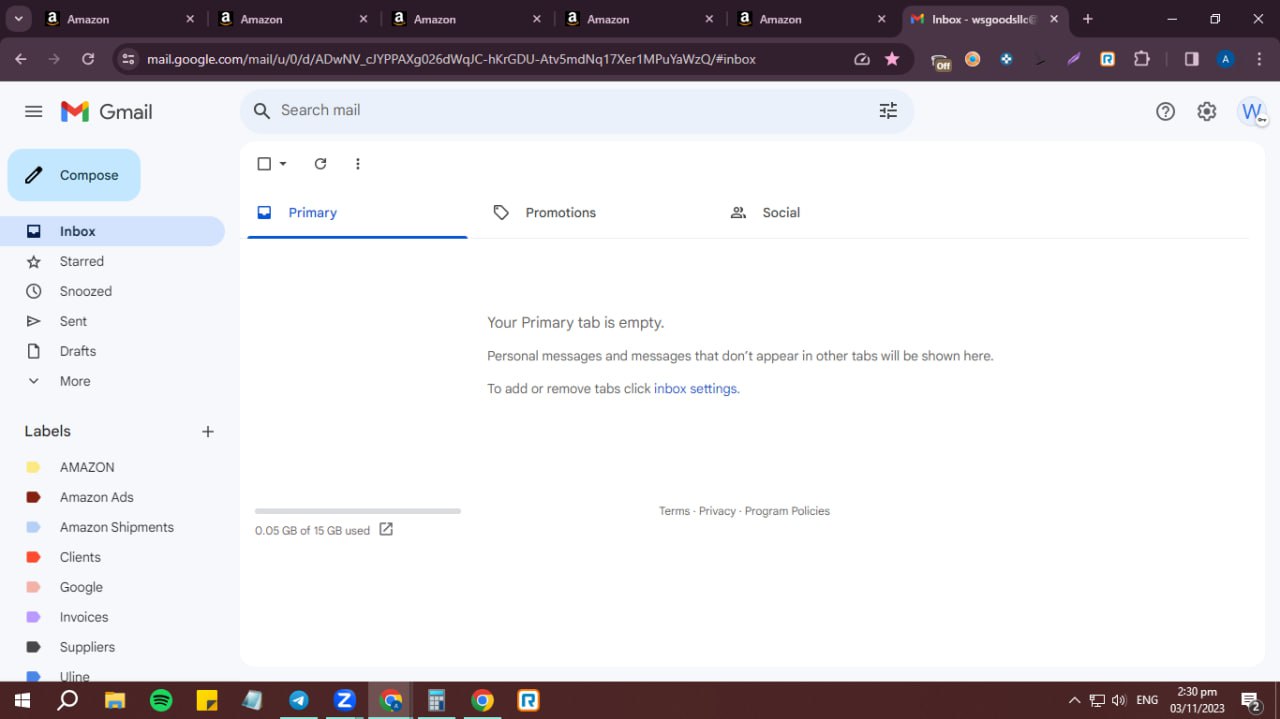Screen dimensions: 1280x719
Task: View site information icon in address bar
Action: click(128, 59)
